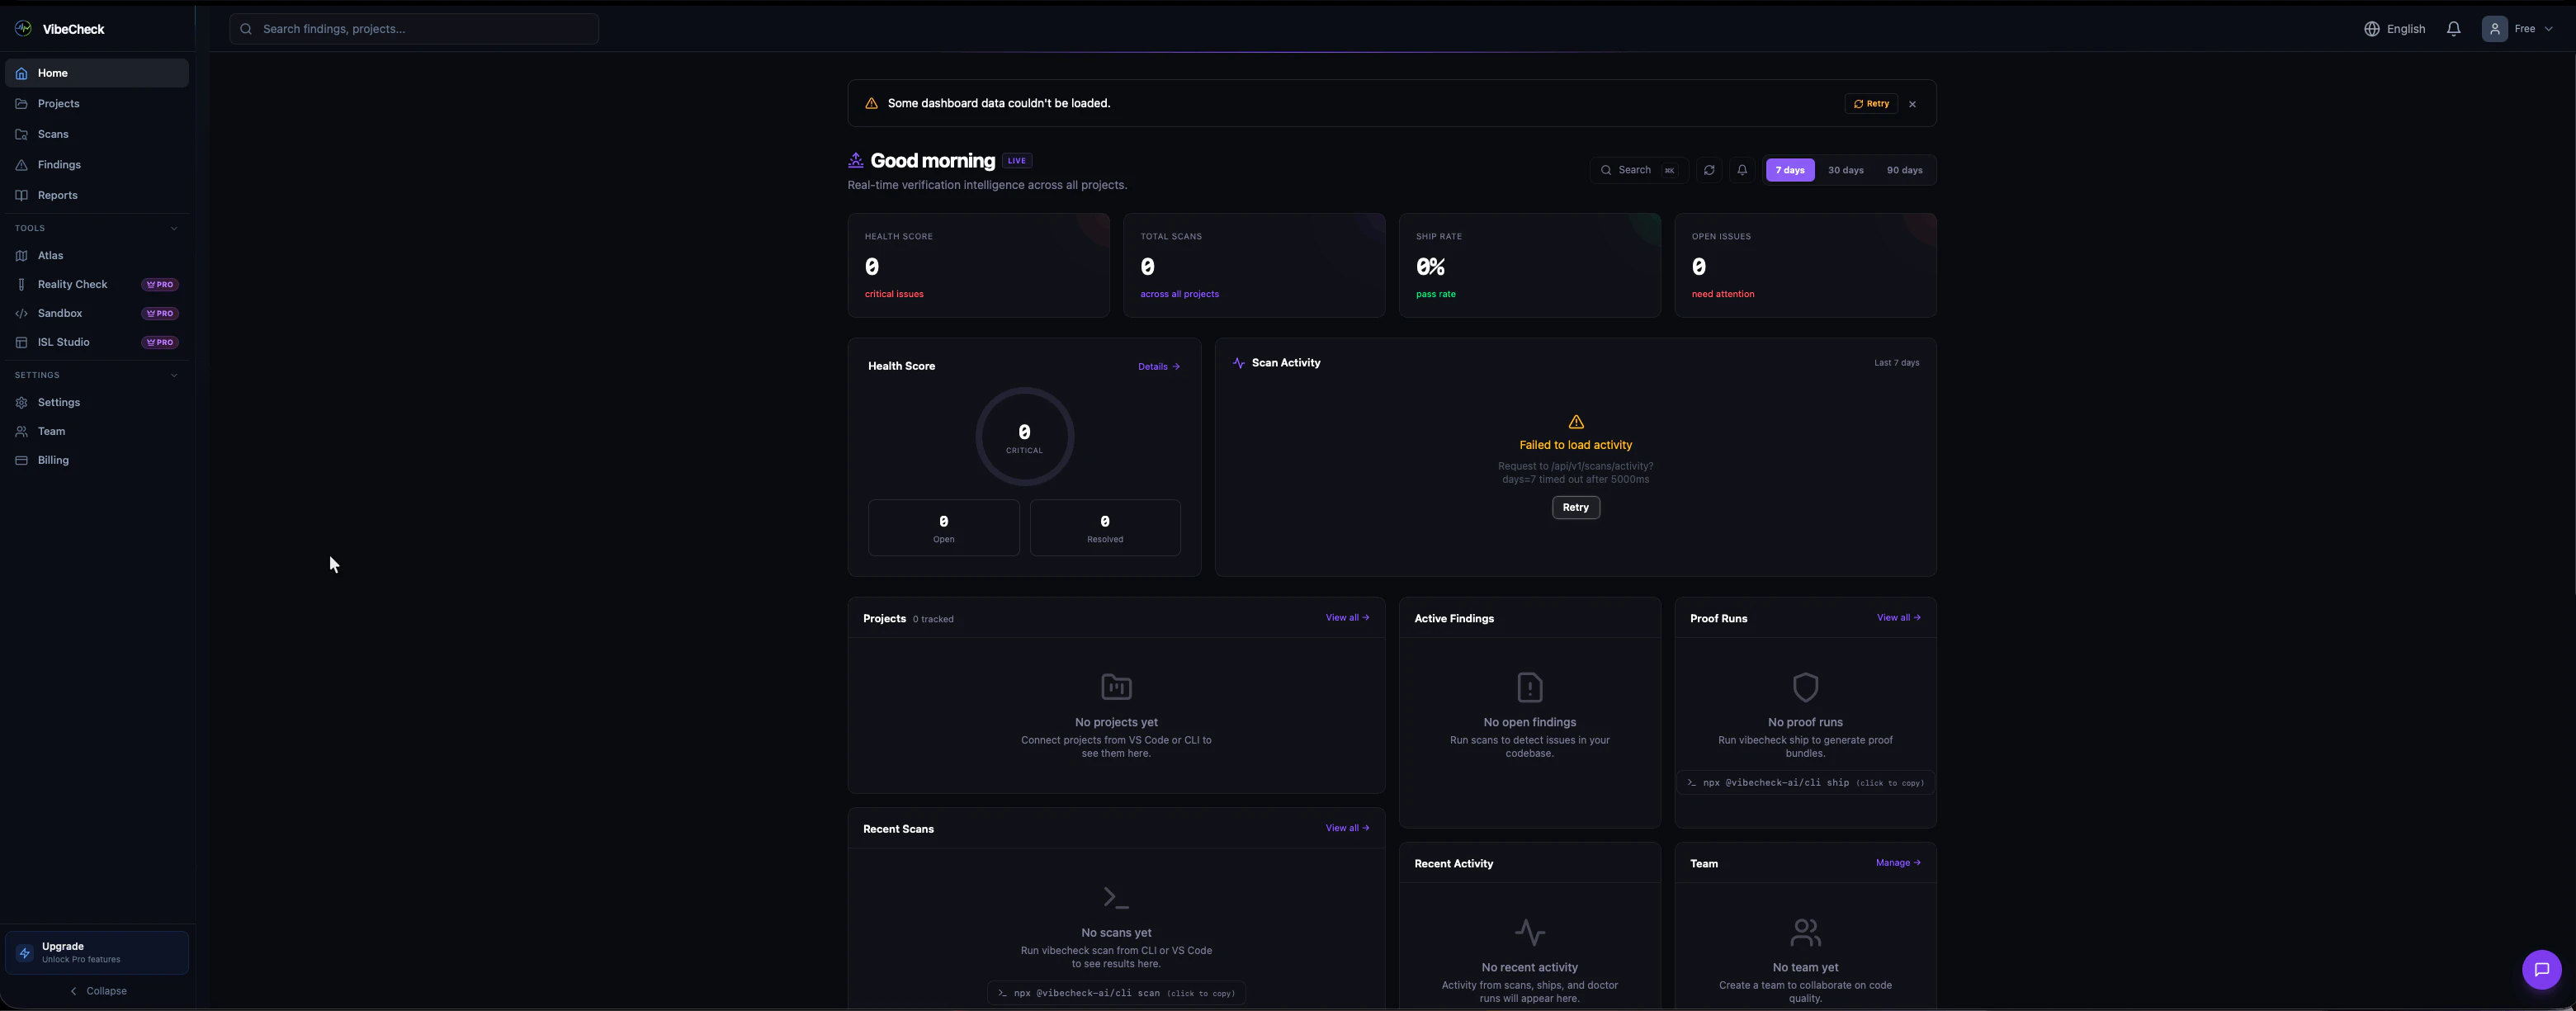Click bell icon beside 7 days filter
Image resolution: width=2576 pixels, height=1011 pixels.
[x=1742, y=170]
